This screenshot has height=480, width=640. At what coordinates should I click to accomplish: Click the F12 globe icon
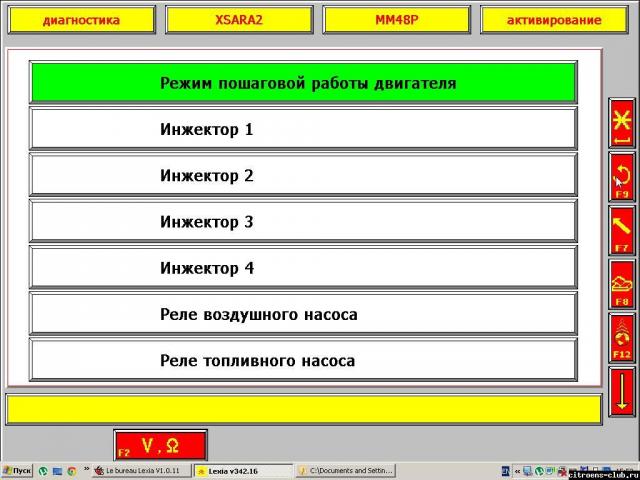click(622, 338)
